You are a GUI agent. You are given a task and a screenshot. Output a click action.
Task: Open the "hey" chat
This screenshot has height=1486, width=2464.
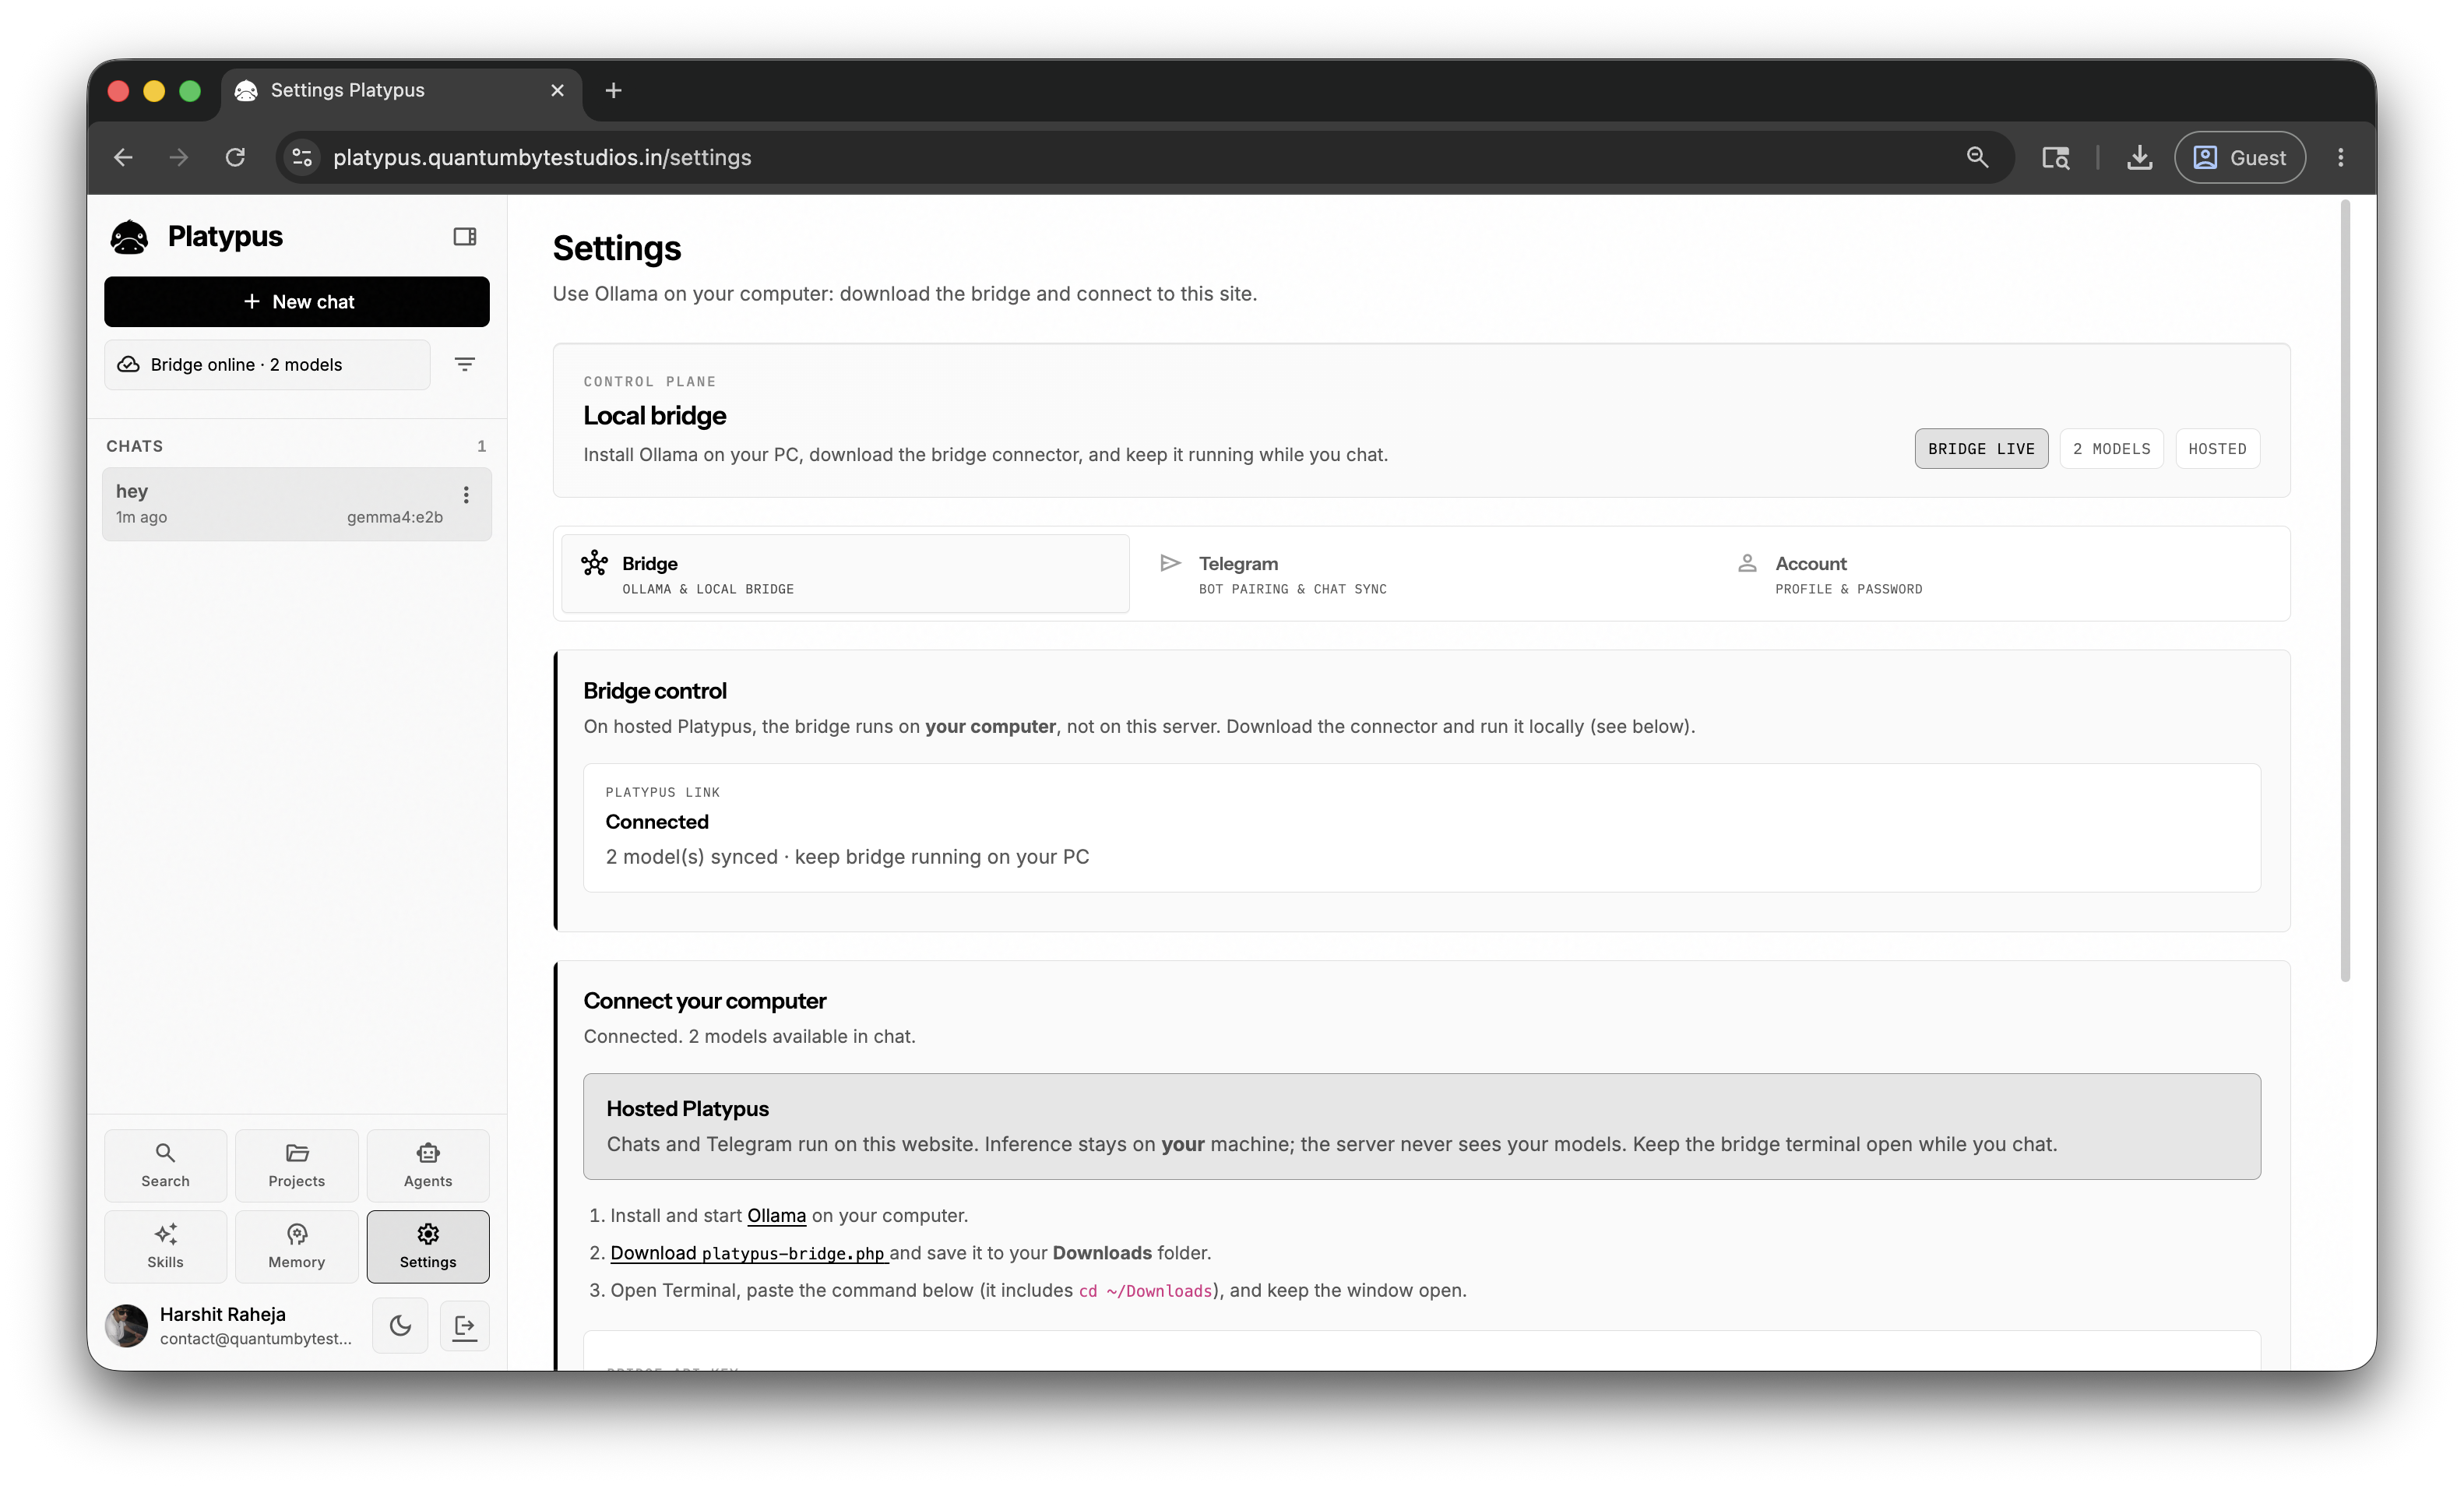pos(297,504)
